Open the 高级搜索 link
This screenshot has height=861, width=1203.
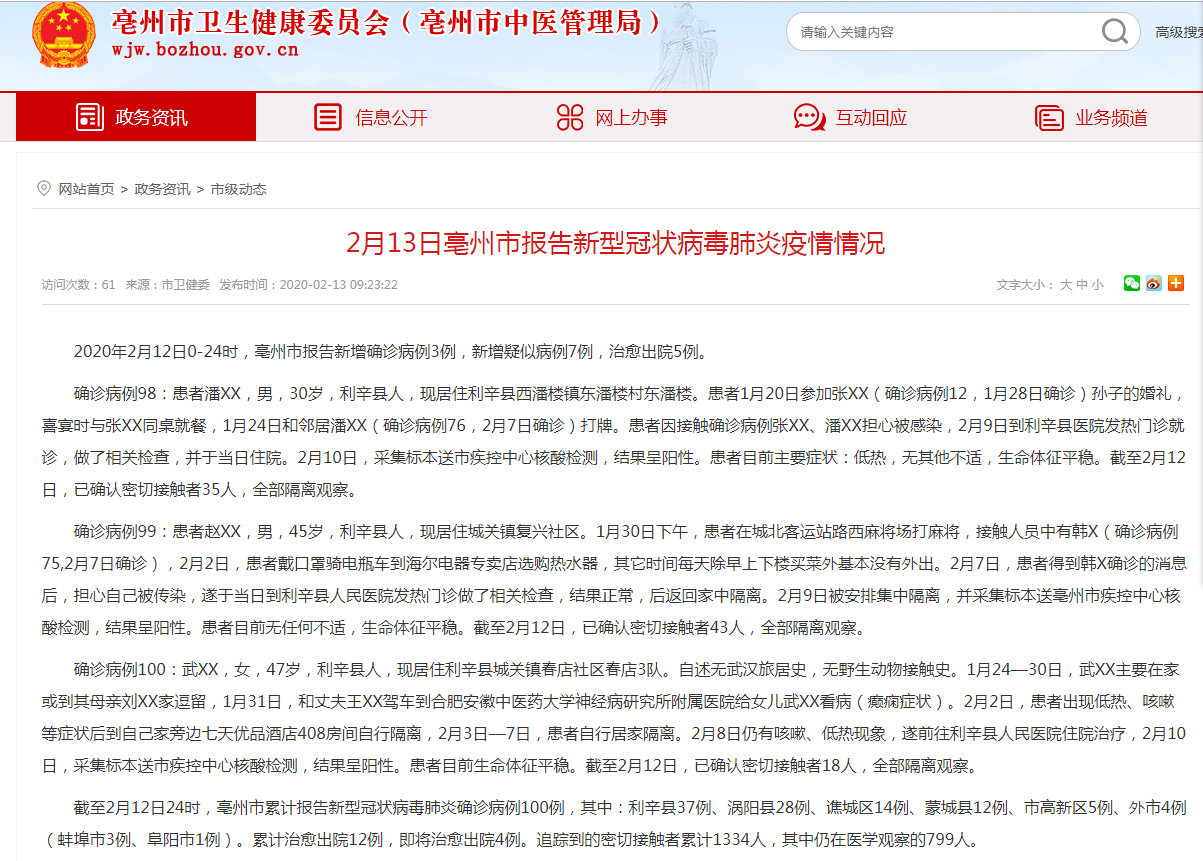[x=1179, y=32]
